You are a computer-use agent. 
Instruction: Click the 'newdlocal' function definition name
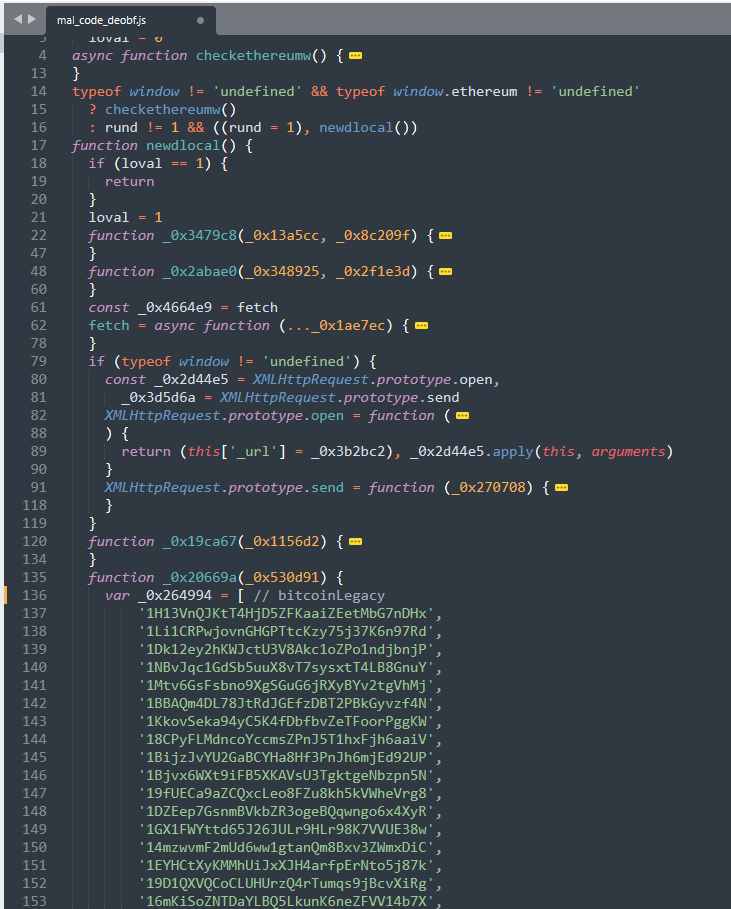point(183,145)
